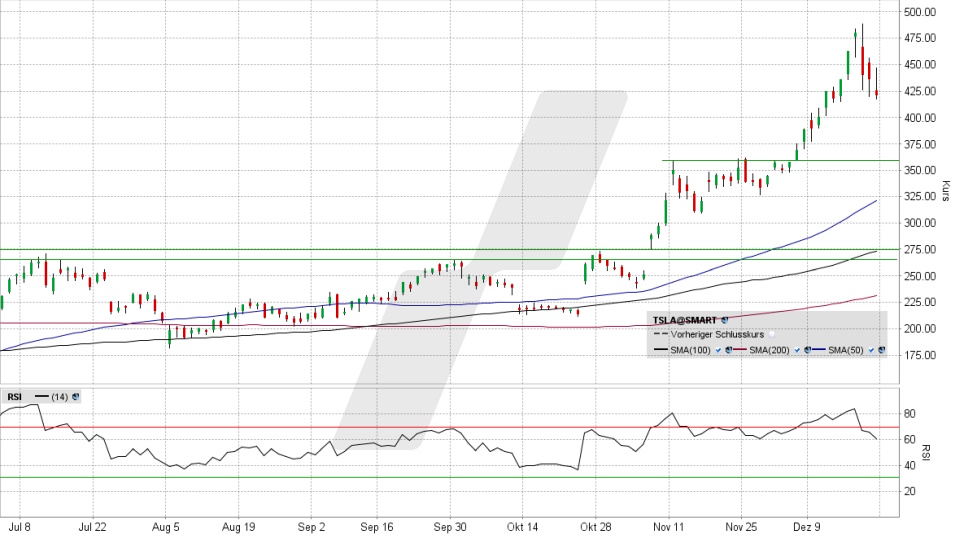Click the 175.00 price axis value
Image resolution: width=960 pixels, height=540 pixels.
920,355
